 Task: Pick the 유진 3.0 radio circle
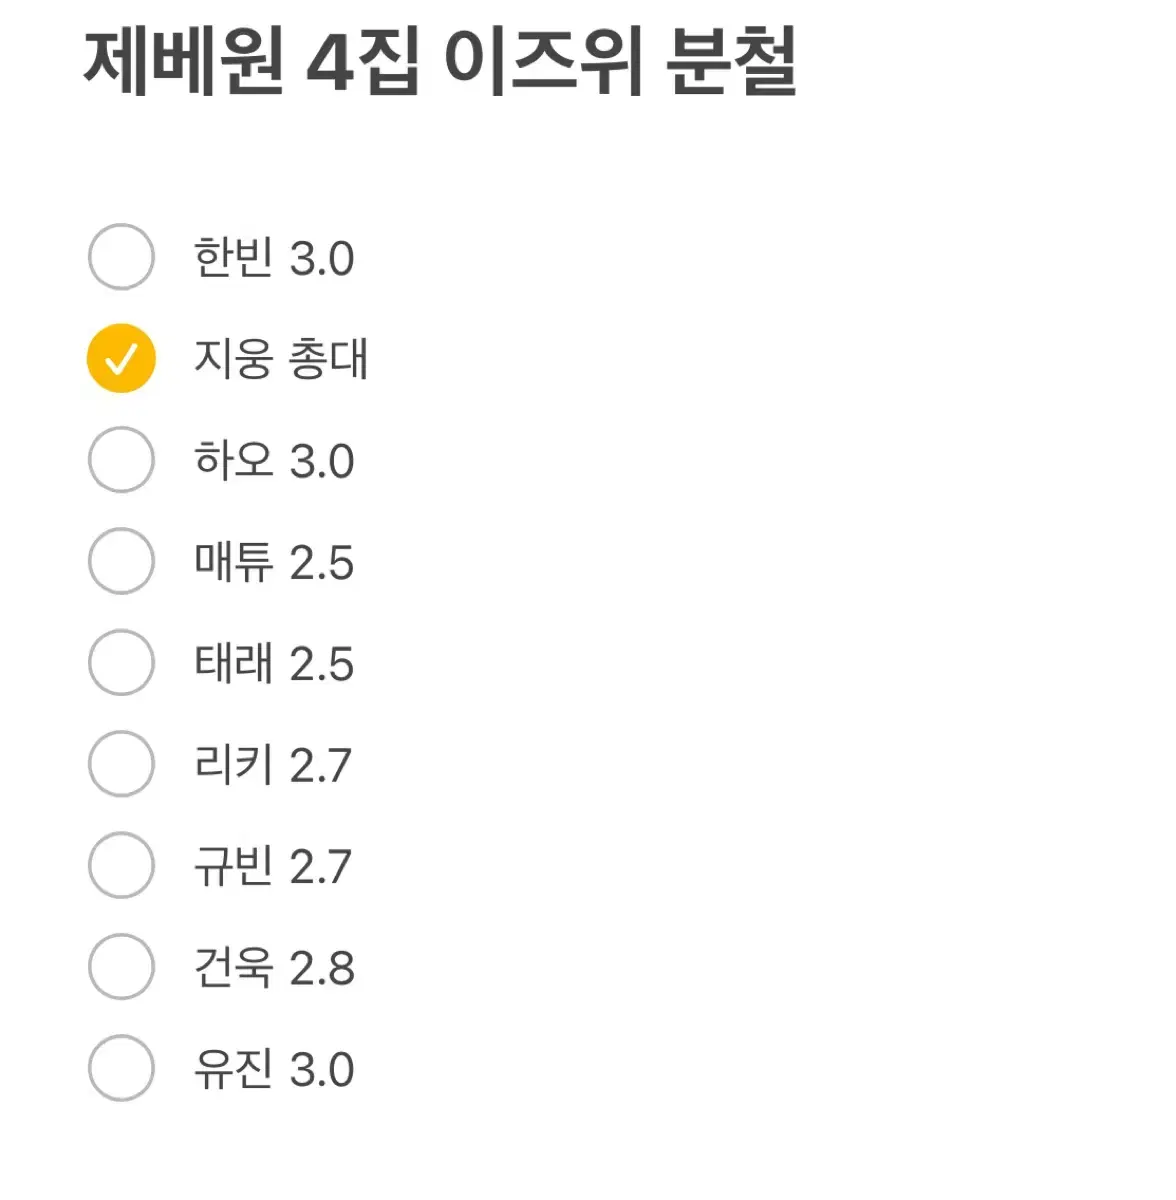coord(121,1068)
